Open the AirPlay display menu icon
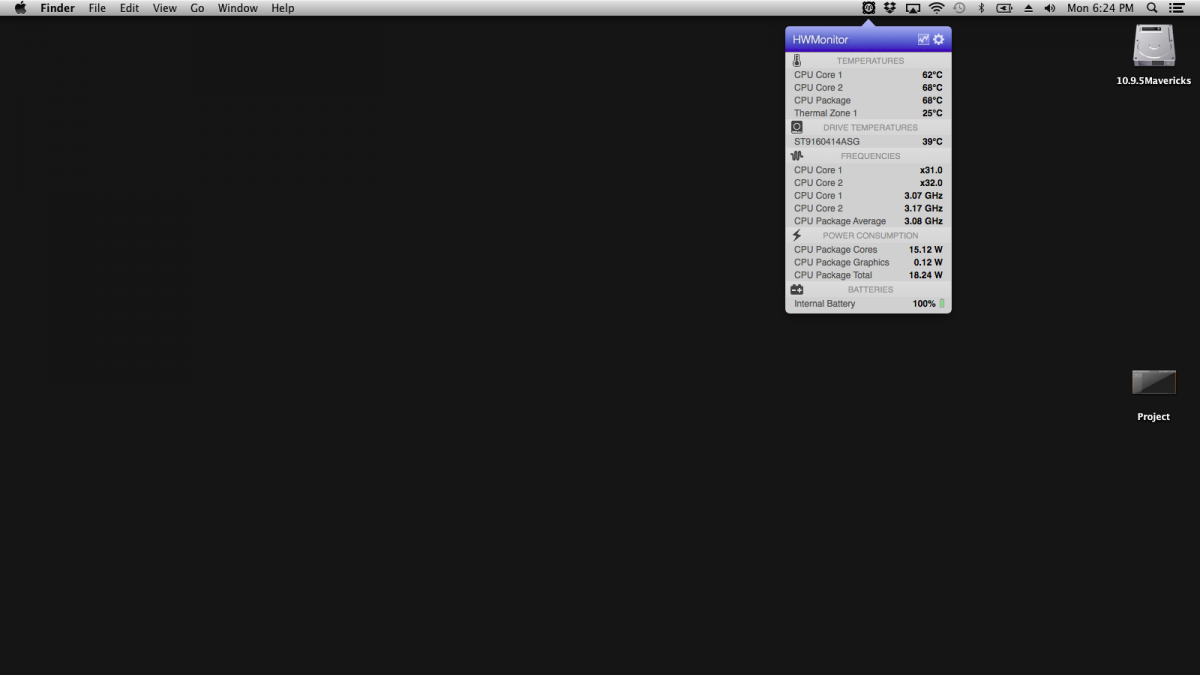 (913, 8)
